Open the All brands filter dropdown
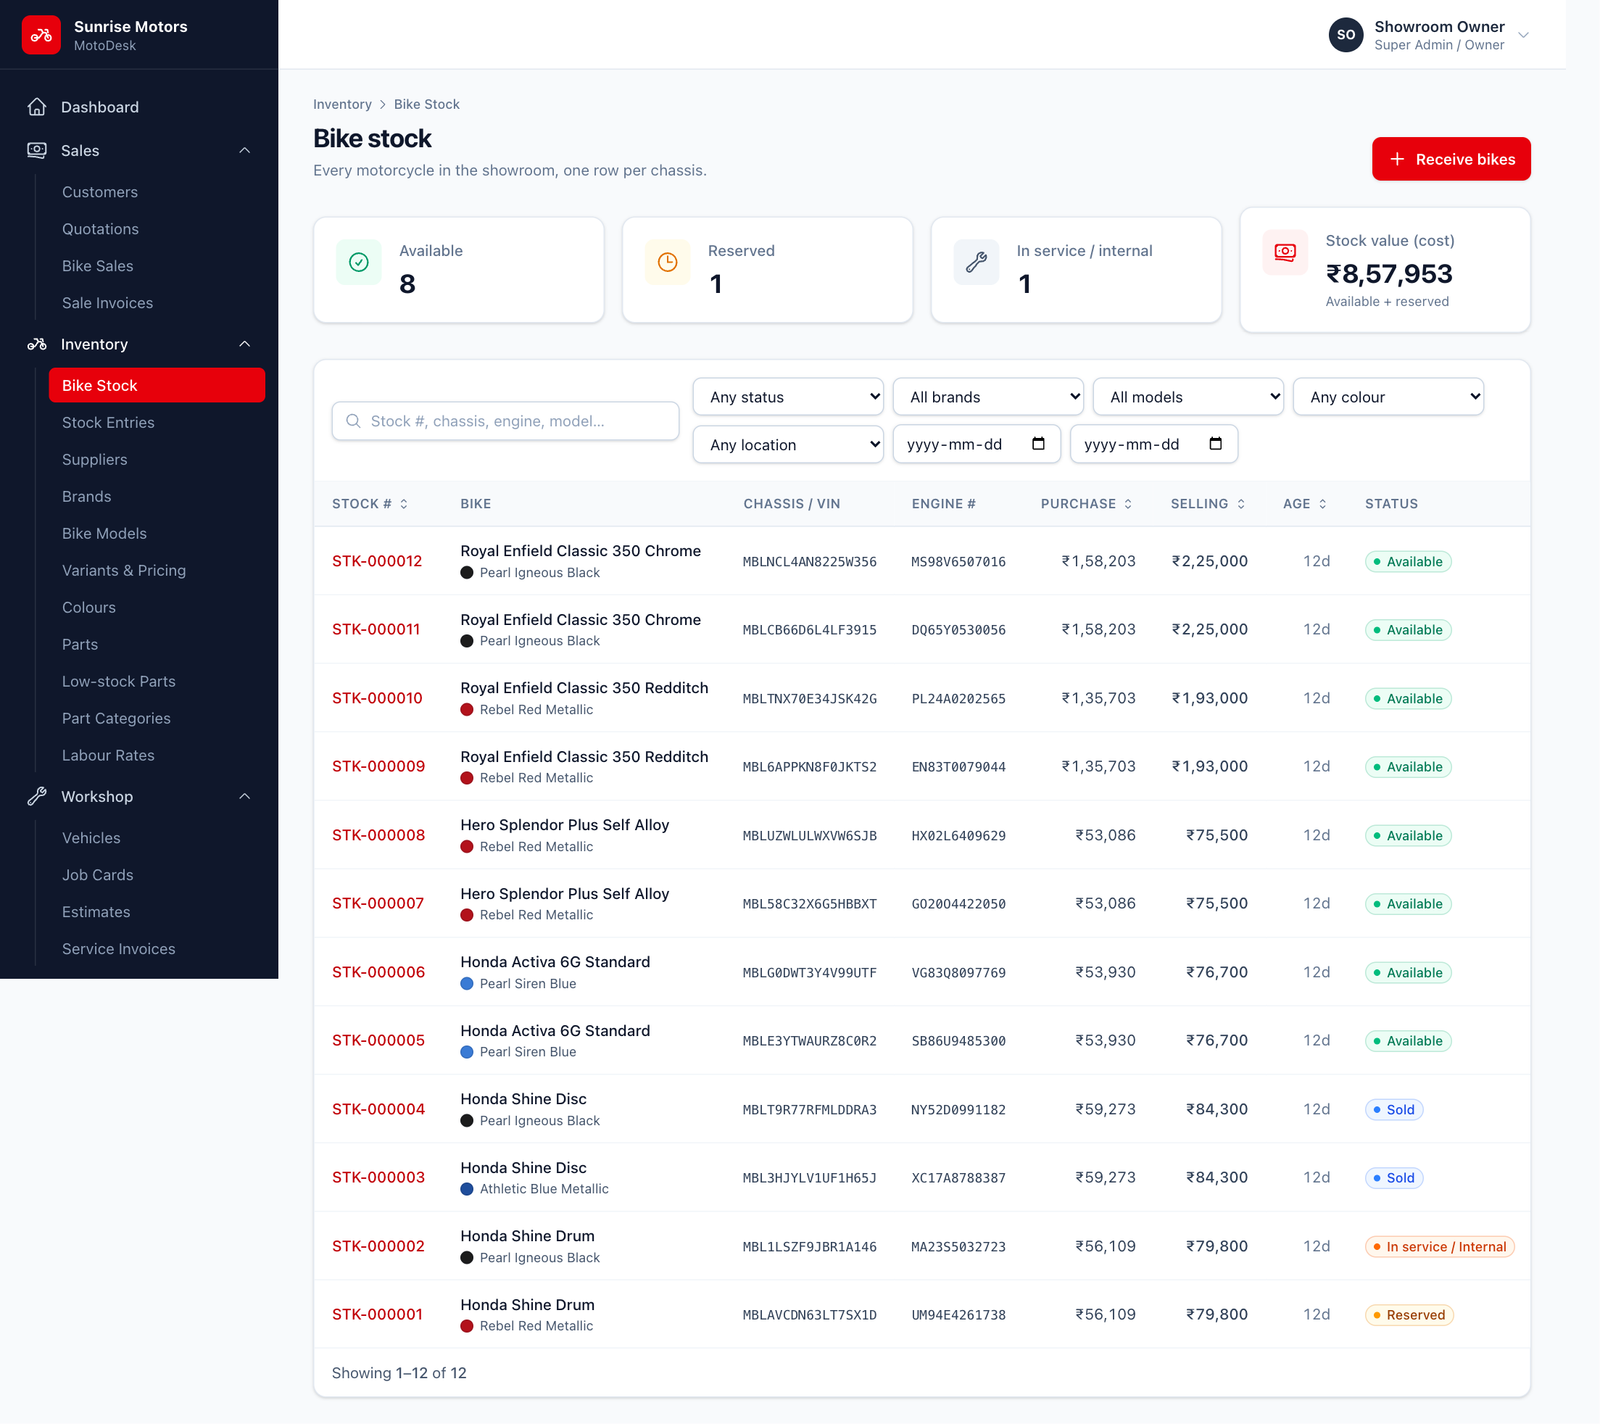Viewport: 1600px width, 1424px height. click(x=988, y=397)
